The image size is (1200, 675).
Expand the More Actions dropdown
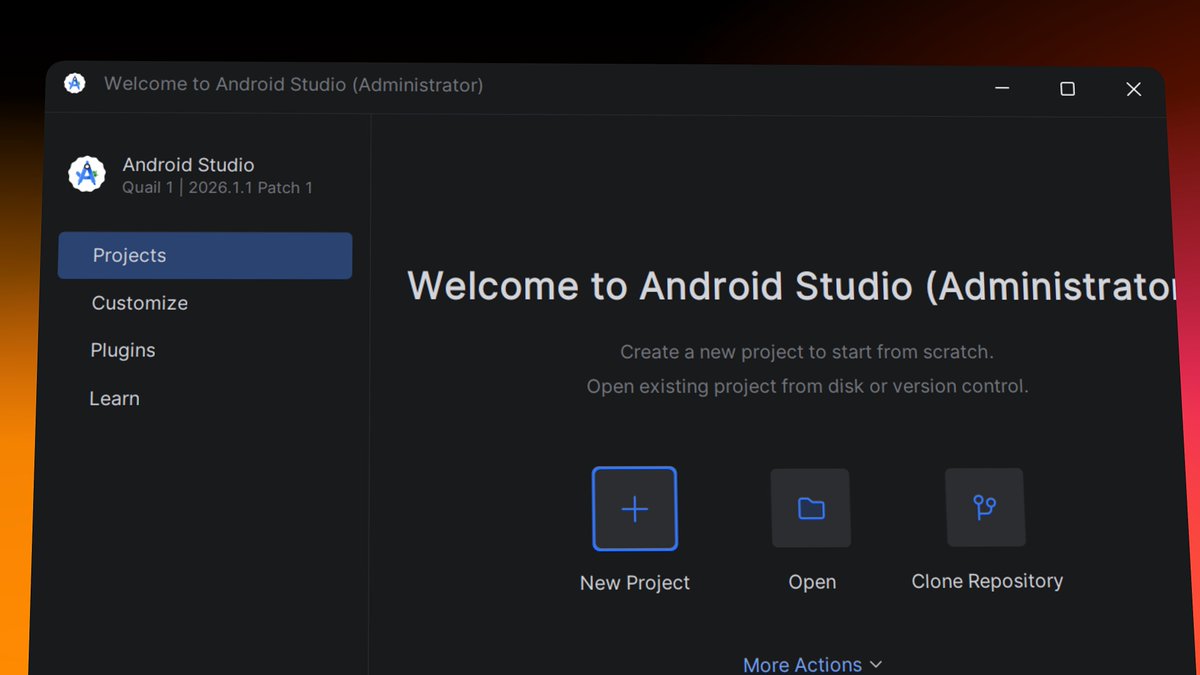[813, 665]
